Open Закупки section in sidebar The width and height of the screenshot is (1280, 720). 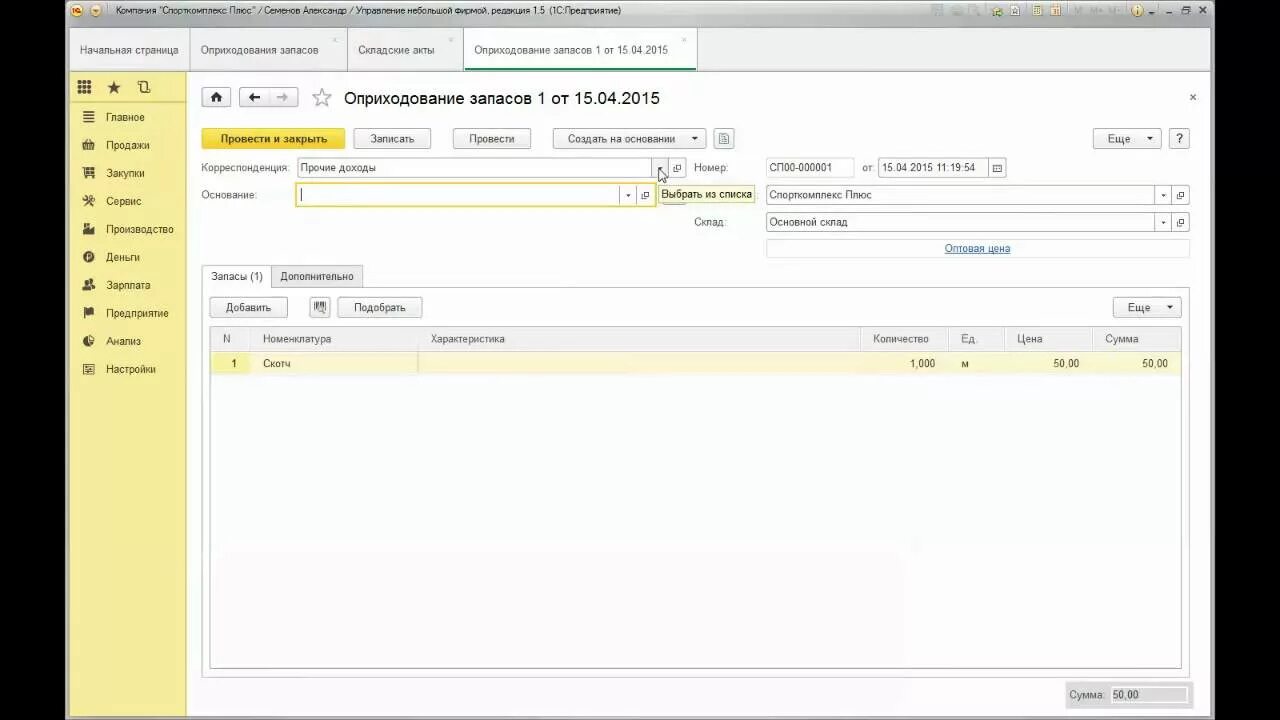(x=126, y=173)
